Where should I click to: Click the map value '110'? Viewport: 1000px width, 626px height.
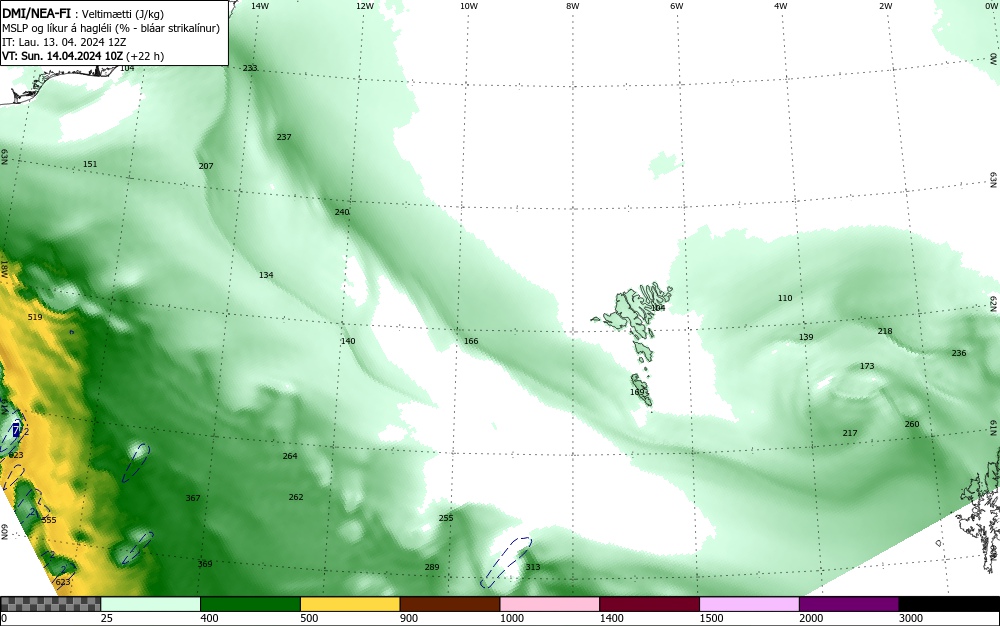[785, 298]
